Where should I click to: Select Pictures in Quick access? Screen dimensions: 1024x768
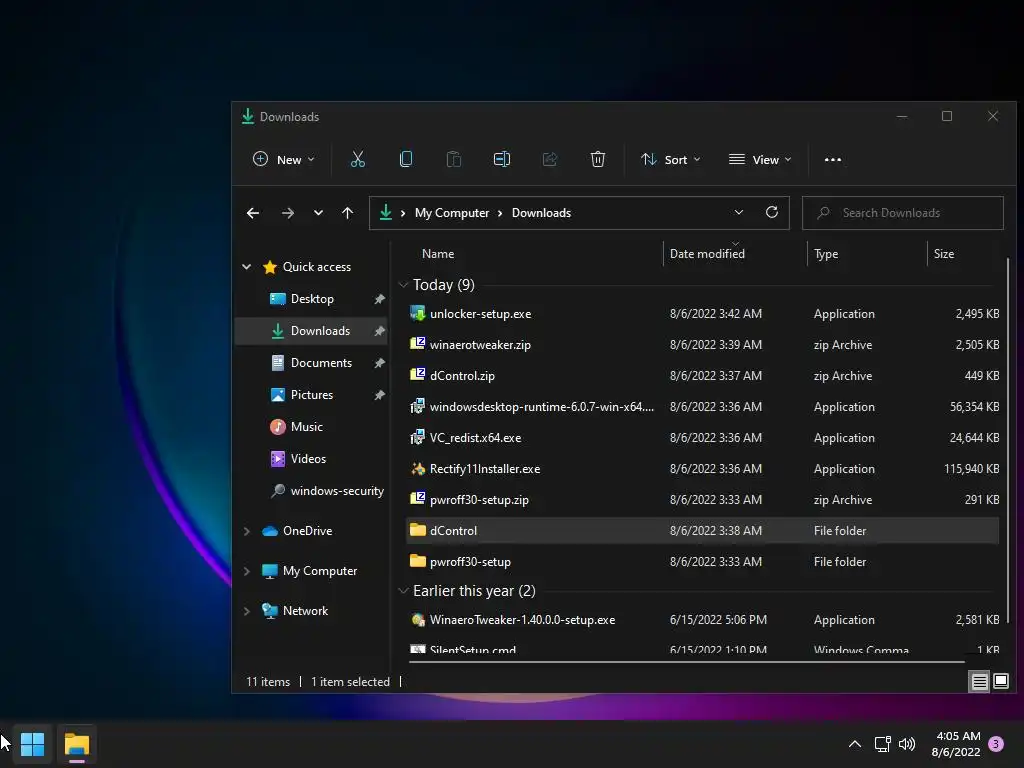[312, 394]
